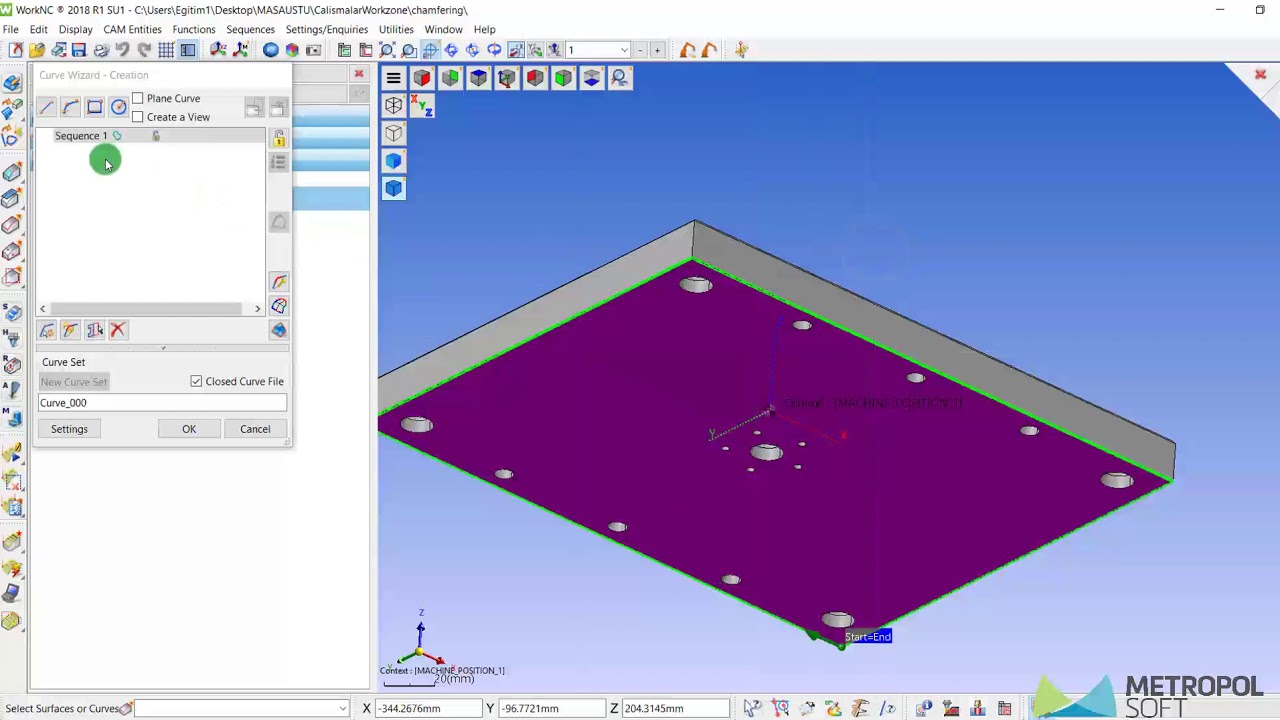The image size is (1280, 720).
Task: Open the Utilities menu
Action: pyautogui.click(x=396, y=29)
